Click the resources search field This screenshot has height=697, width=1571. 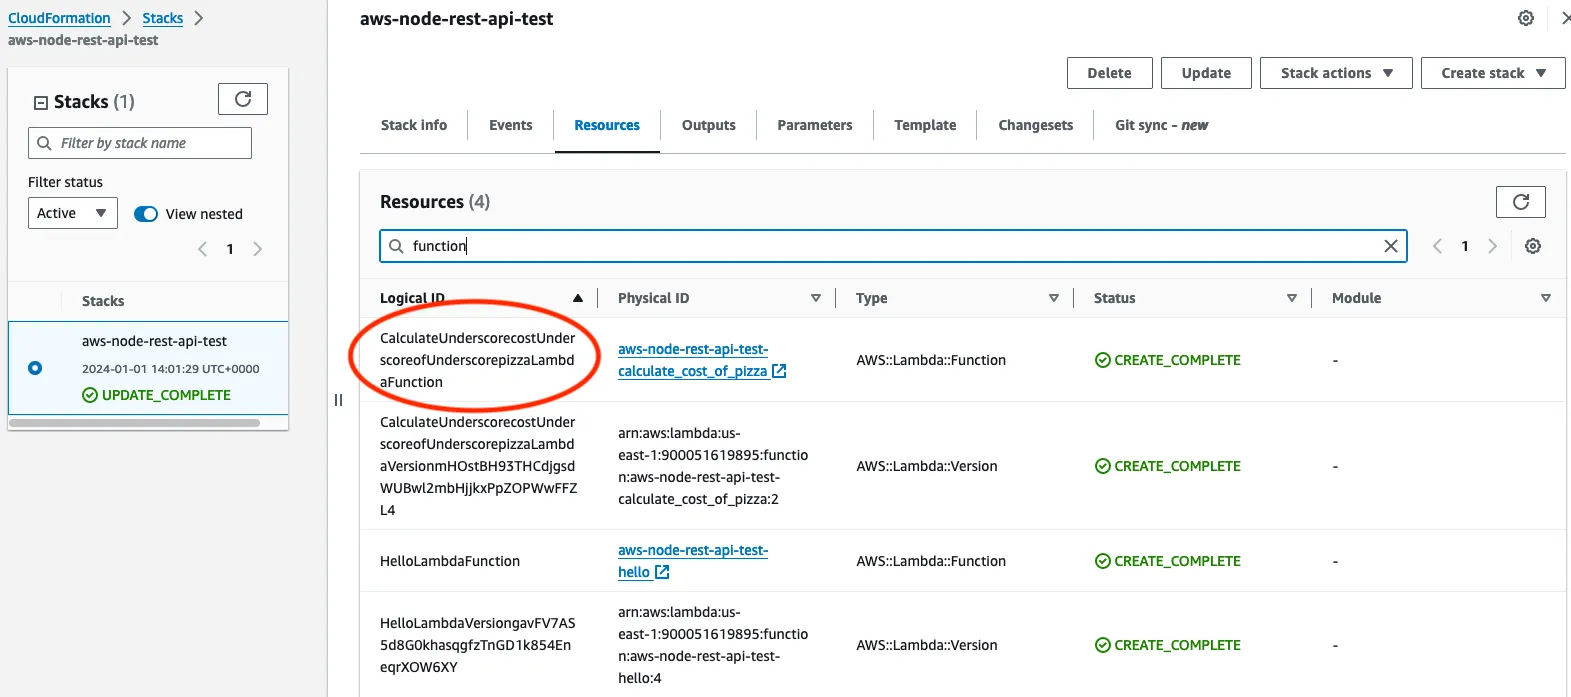coord(893,246)
